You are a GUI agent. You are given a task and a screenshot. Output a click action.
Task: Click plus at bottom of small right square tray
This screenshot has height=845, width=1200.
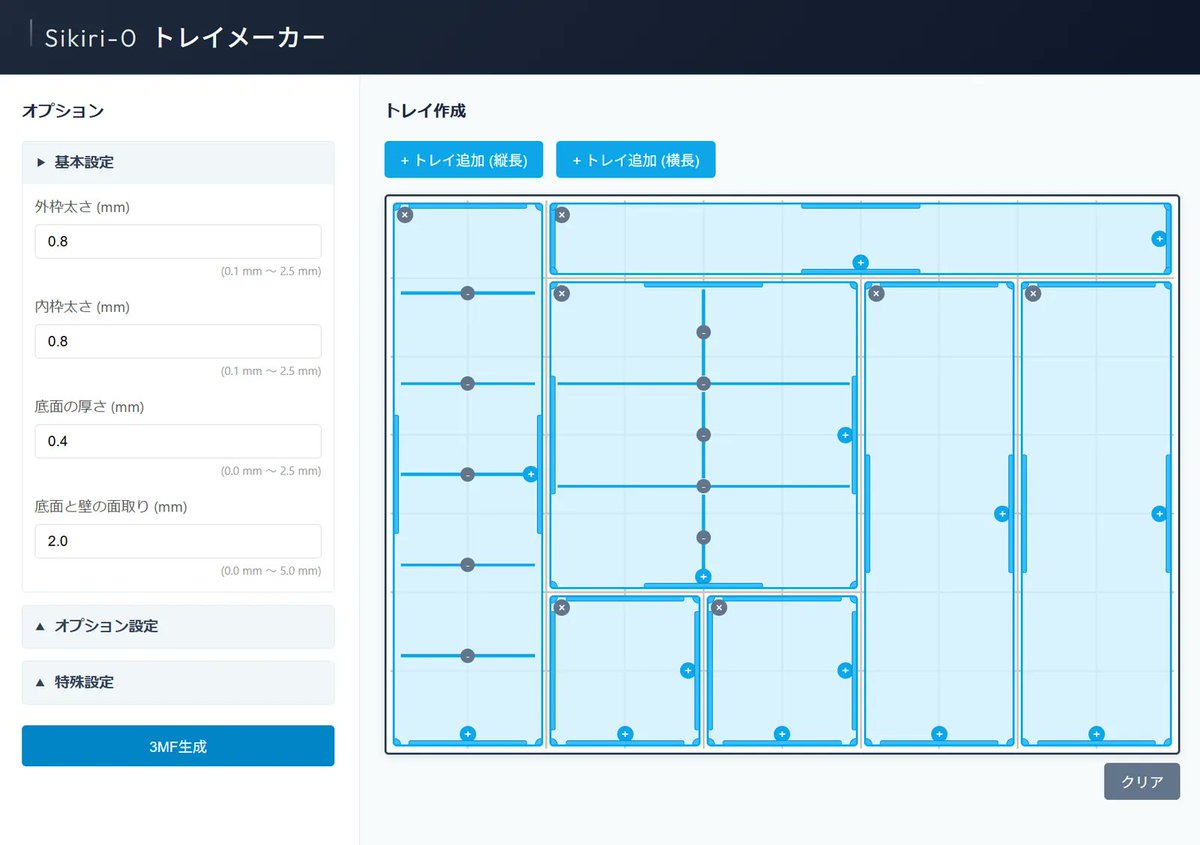point(782,734)
